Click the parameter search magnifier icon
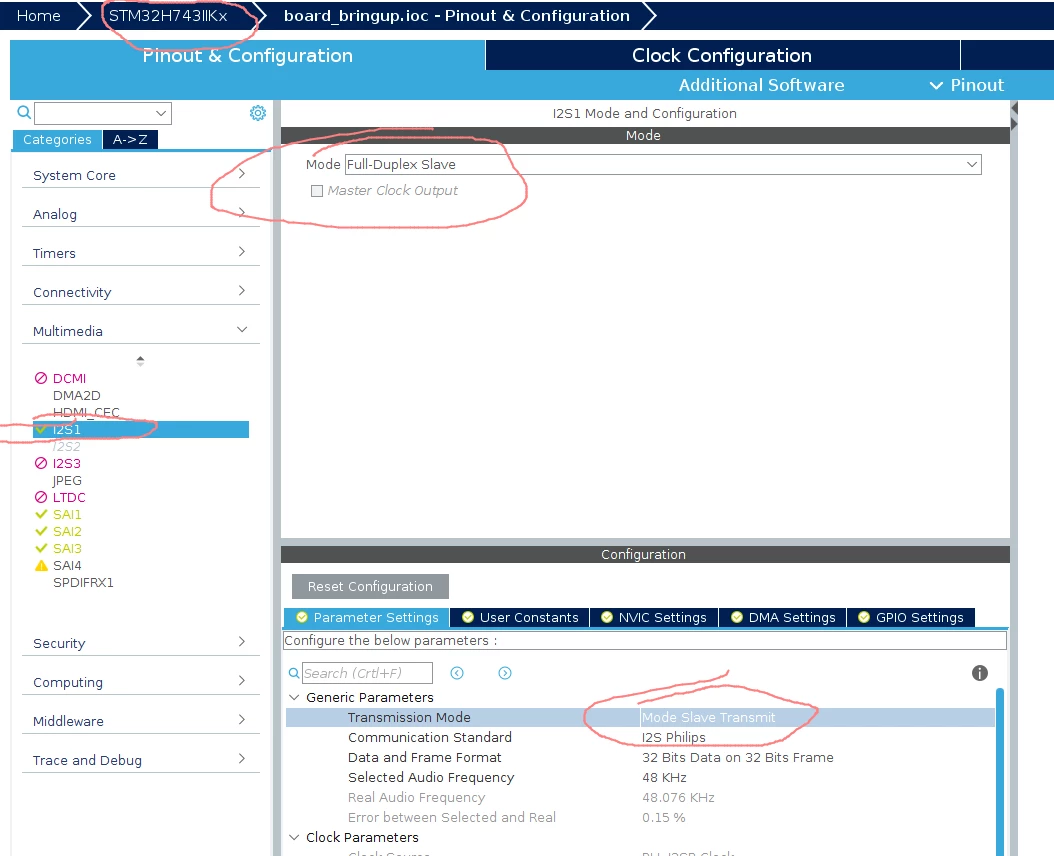1054x856 pixels. [294, 672]
